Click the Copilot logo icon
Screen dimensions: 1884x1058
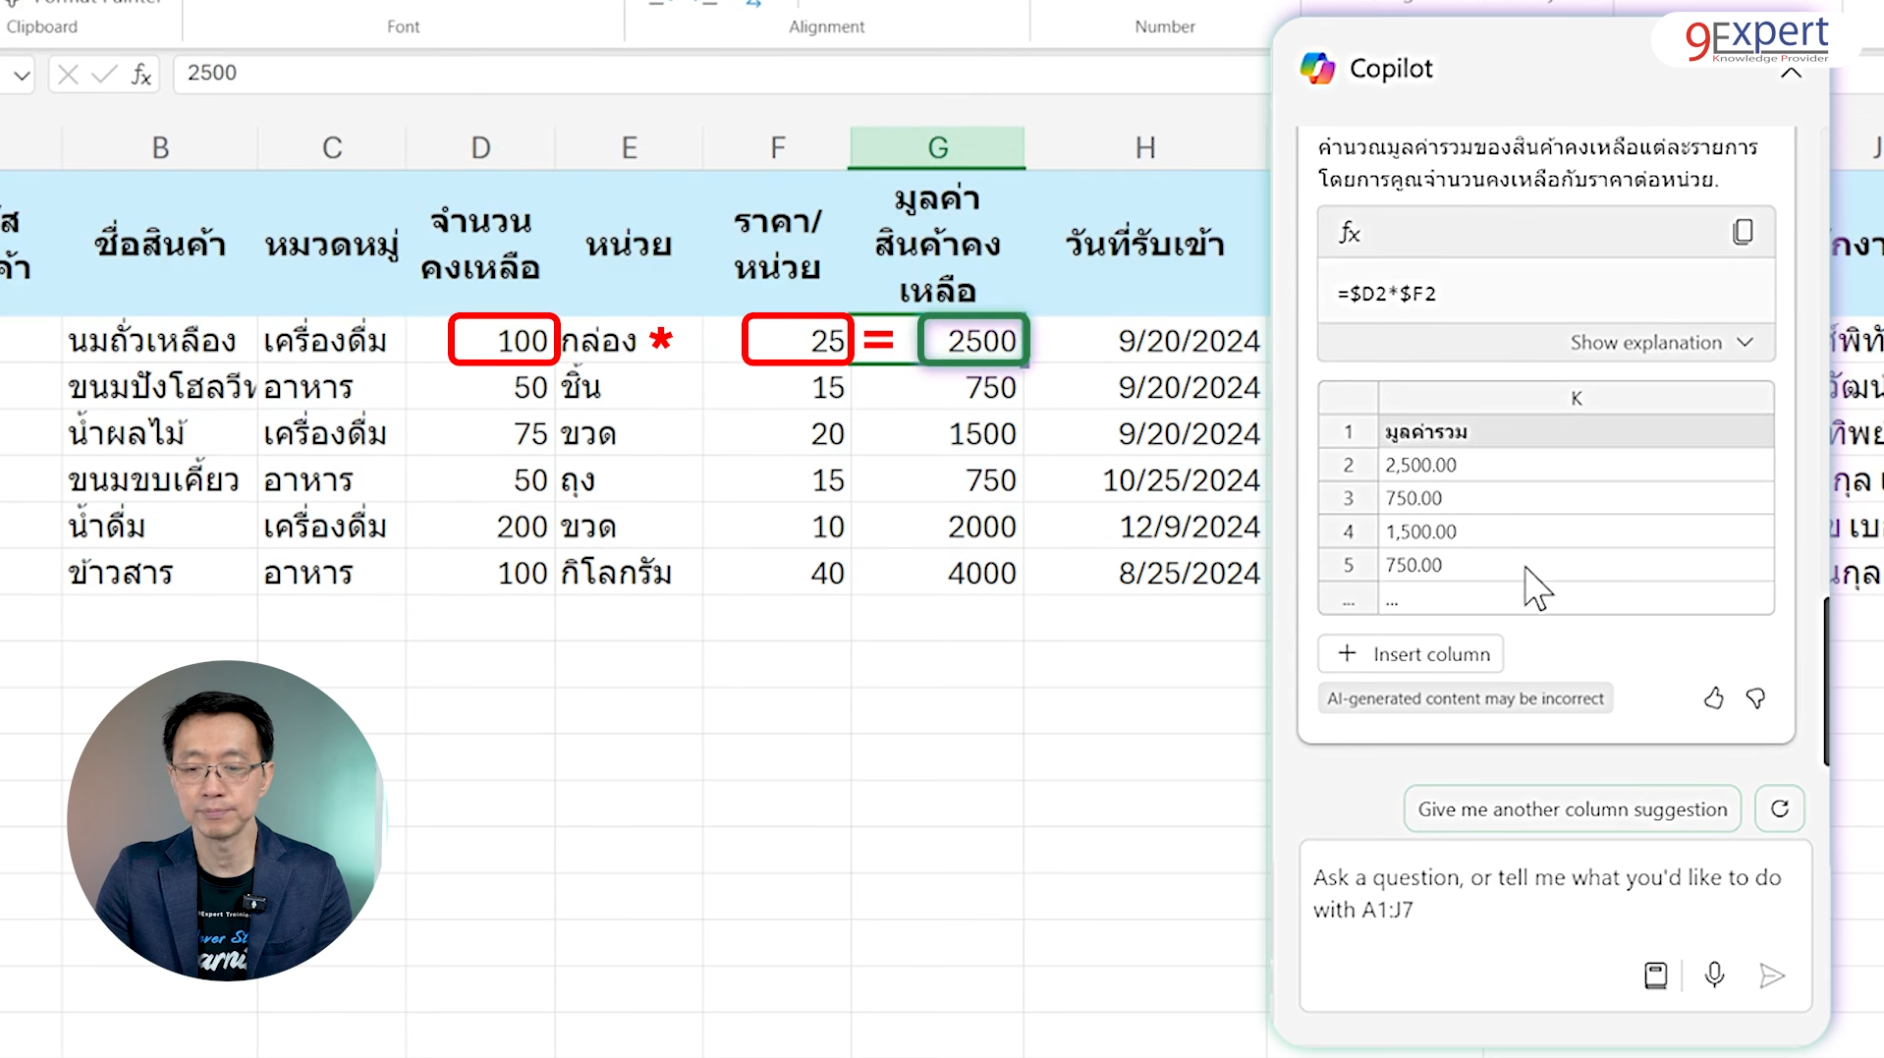(x=1320, y=68)
